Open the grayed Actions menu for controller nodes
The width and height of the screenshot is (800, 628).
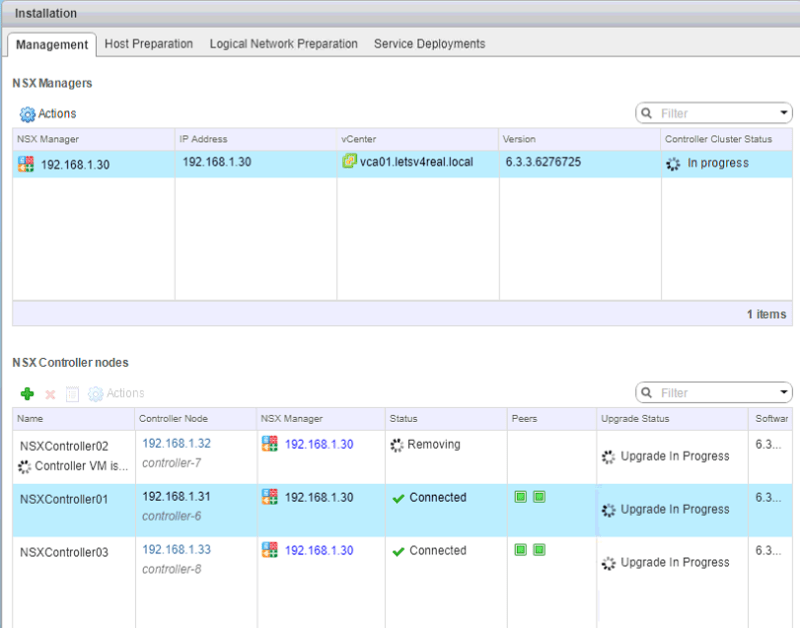click(x=116, y=394)
